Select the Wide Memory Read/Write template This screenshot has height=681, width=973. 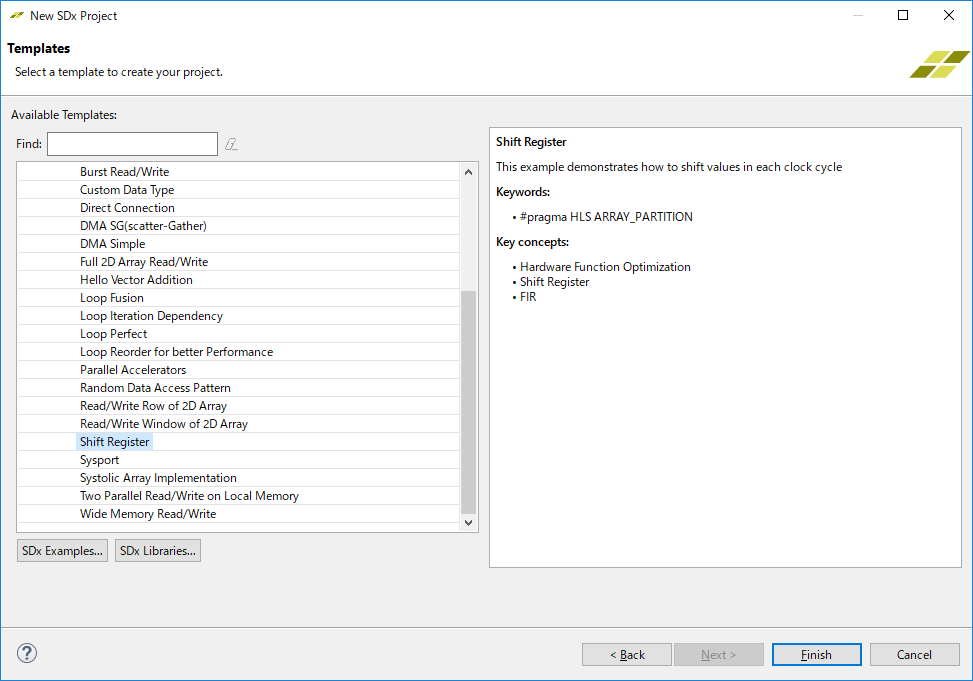point(148,514)
